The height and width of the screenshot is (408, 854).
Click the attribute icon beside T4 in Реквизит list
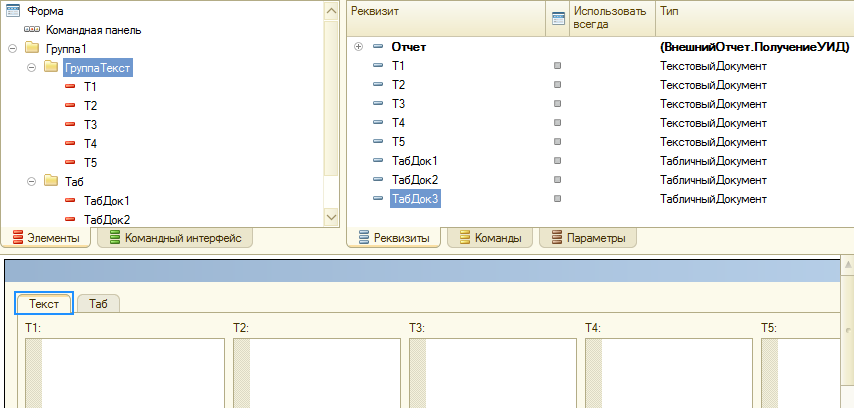click(x=377, y=123)
